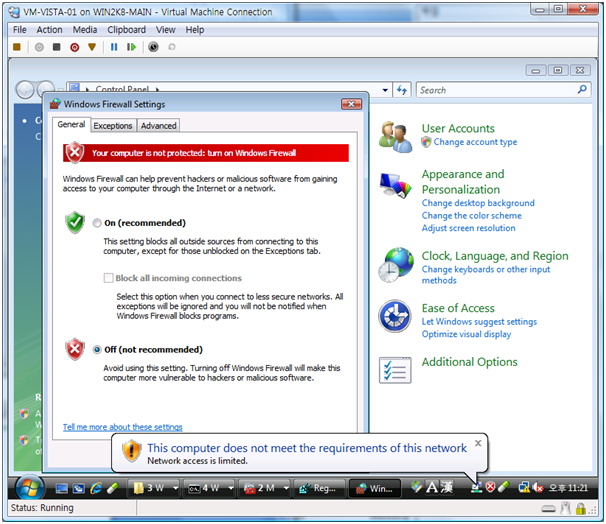This screenshot has width=606, height=524.
Task: Open the 4 W command prompt taskbar group
Action: 209,488
